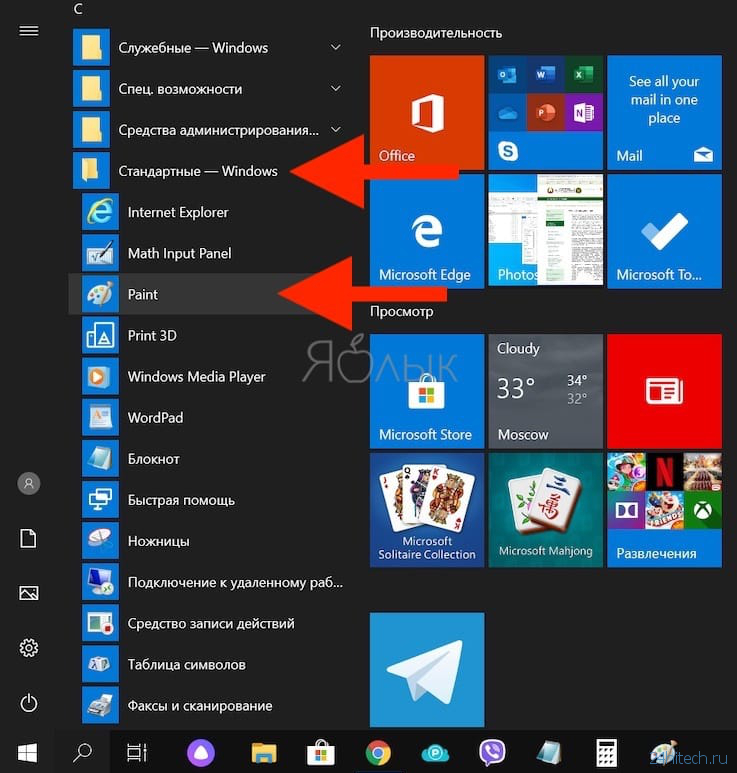Open the user account button
Image resolution: width=737 pixels, height=773 pixels.
tap(29, 483)
